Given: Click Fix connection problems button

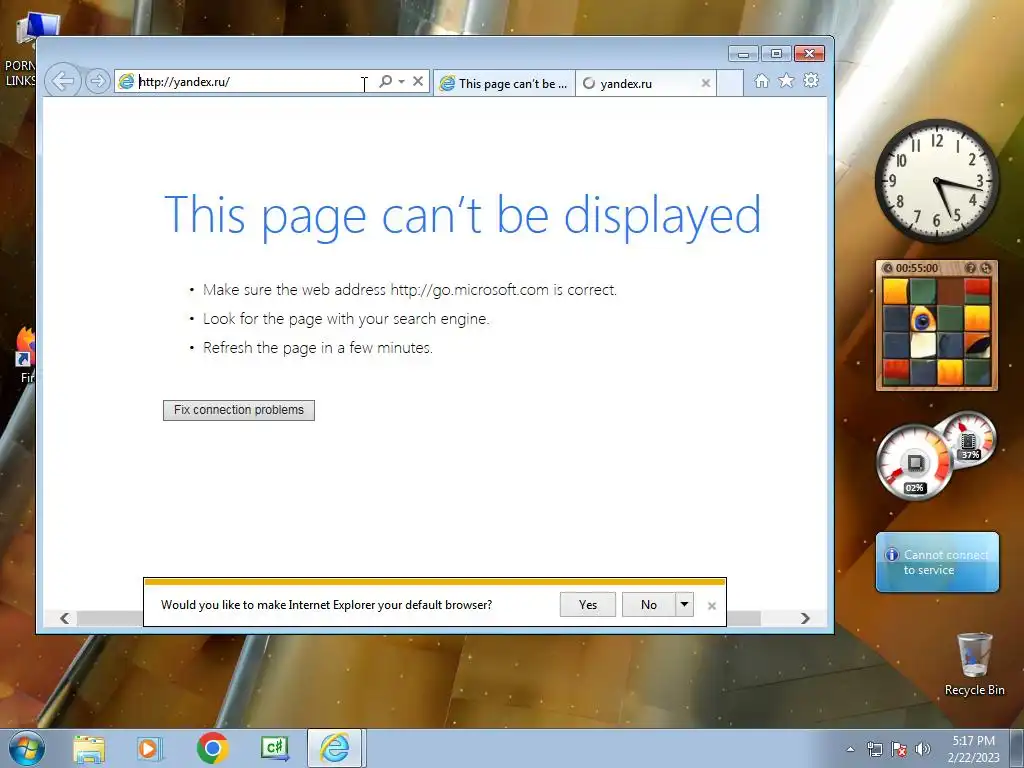Looking at the screenshot, I should coord(239,410).
